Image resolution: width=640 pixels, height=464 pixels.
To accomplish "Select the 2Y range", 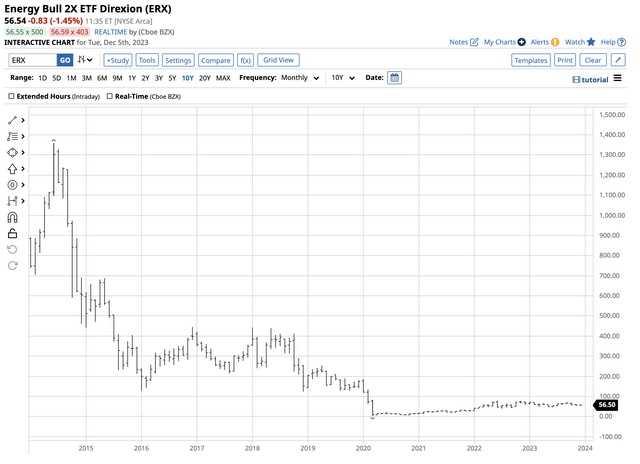I will point(145,78).
